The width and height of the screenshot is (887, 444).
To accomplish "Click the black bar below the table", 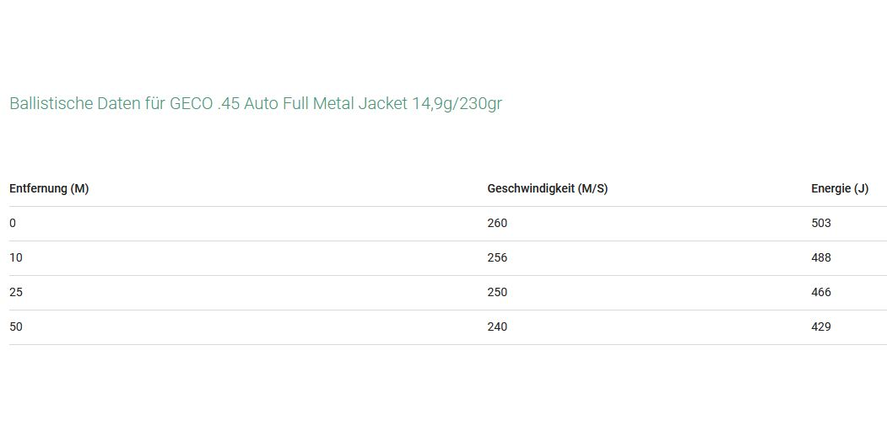I will (x=443, y=400).
